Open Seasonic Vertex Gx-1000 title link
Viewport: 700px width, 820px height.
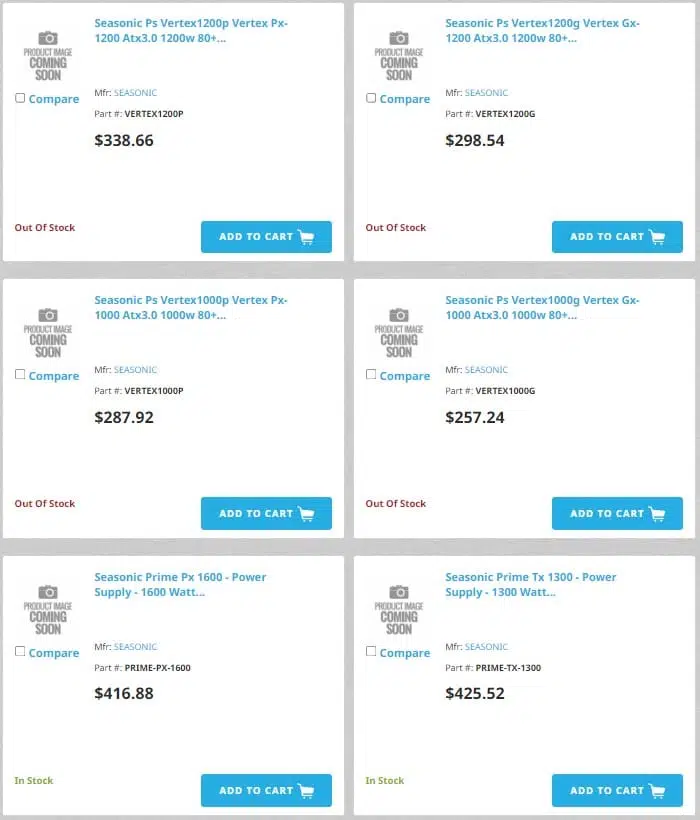click(x=542, y=308)
